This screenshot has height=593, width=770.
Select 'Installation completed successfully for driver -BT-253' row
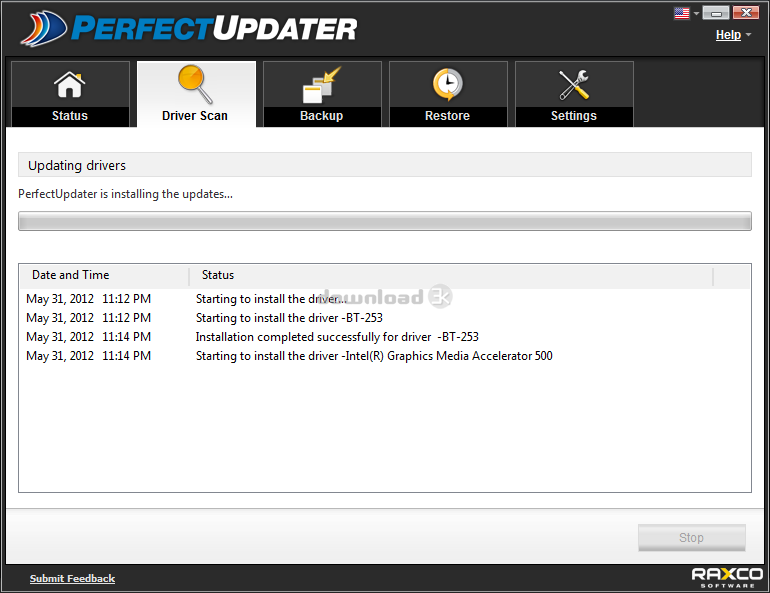(385, 337)
